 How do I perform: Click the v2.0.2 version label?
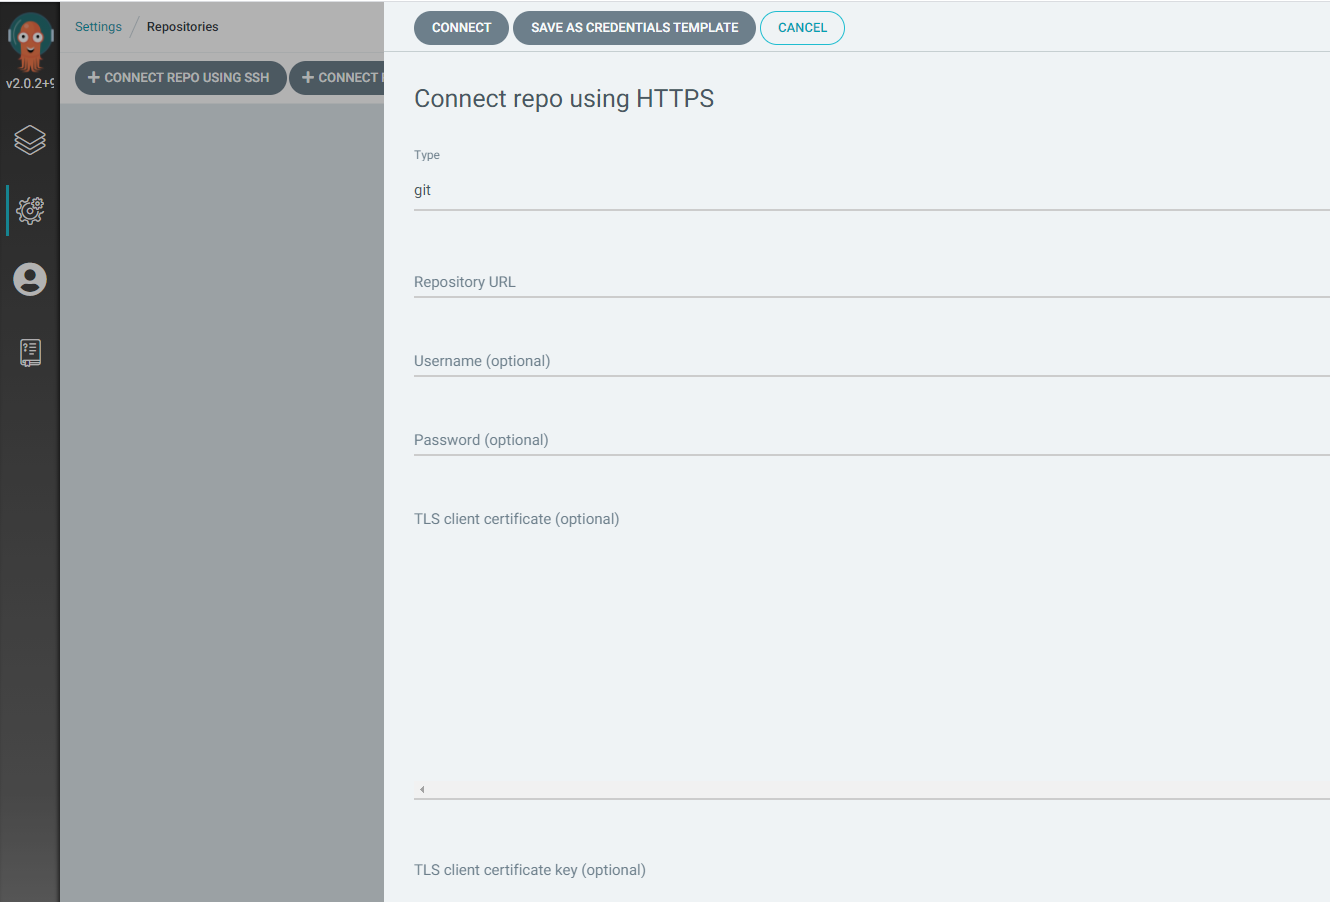(x=30, y=83)
